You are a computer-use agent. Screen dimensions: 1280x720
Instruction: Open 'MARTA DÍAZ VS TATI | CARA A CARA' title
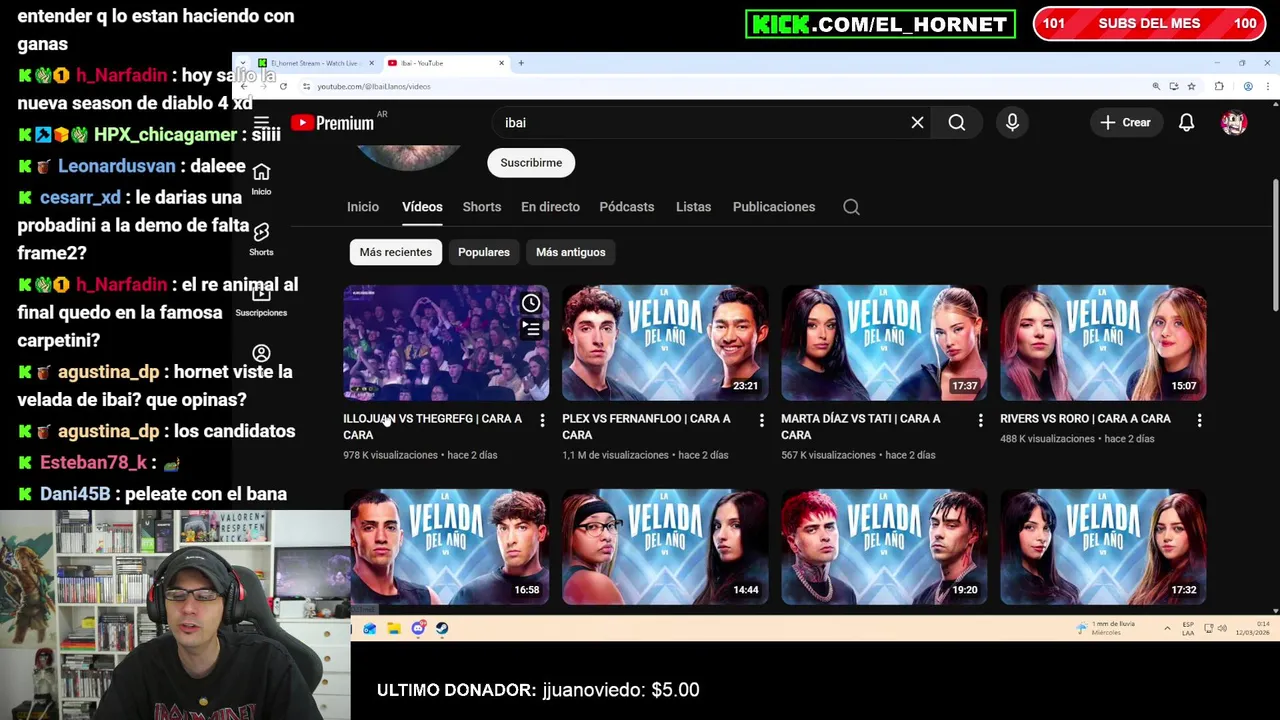pos(861,427)
